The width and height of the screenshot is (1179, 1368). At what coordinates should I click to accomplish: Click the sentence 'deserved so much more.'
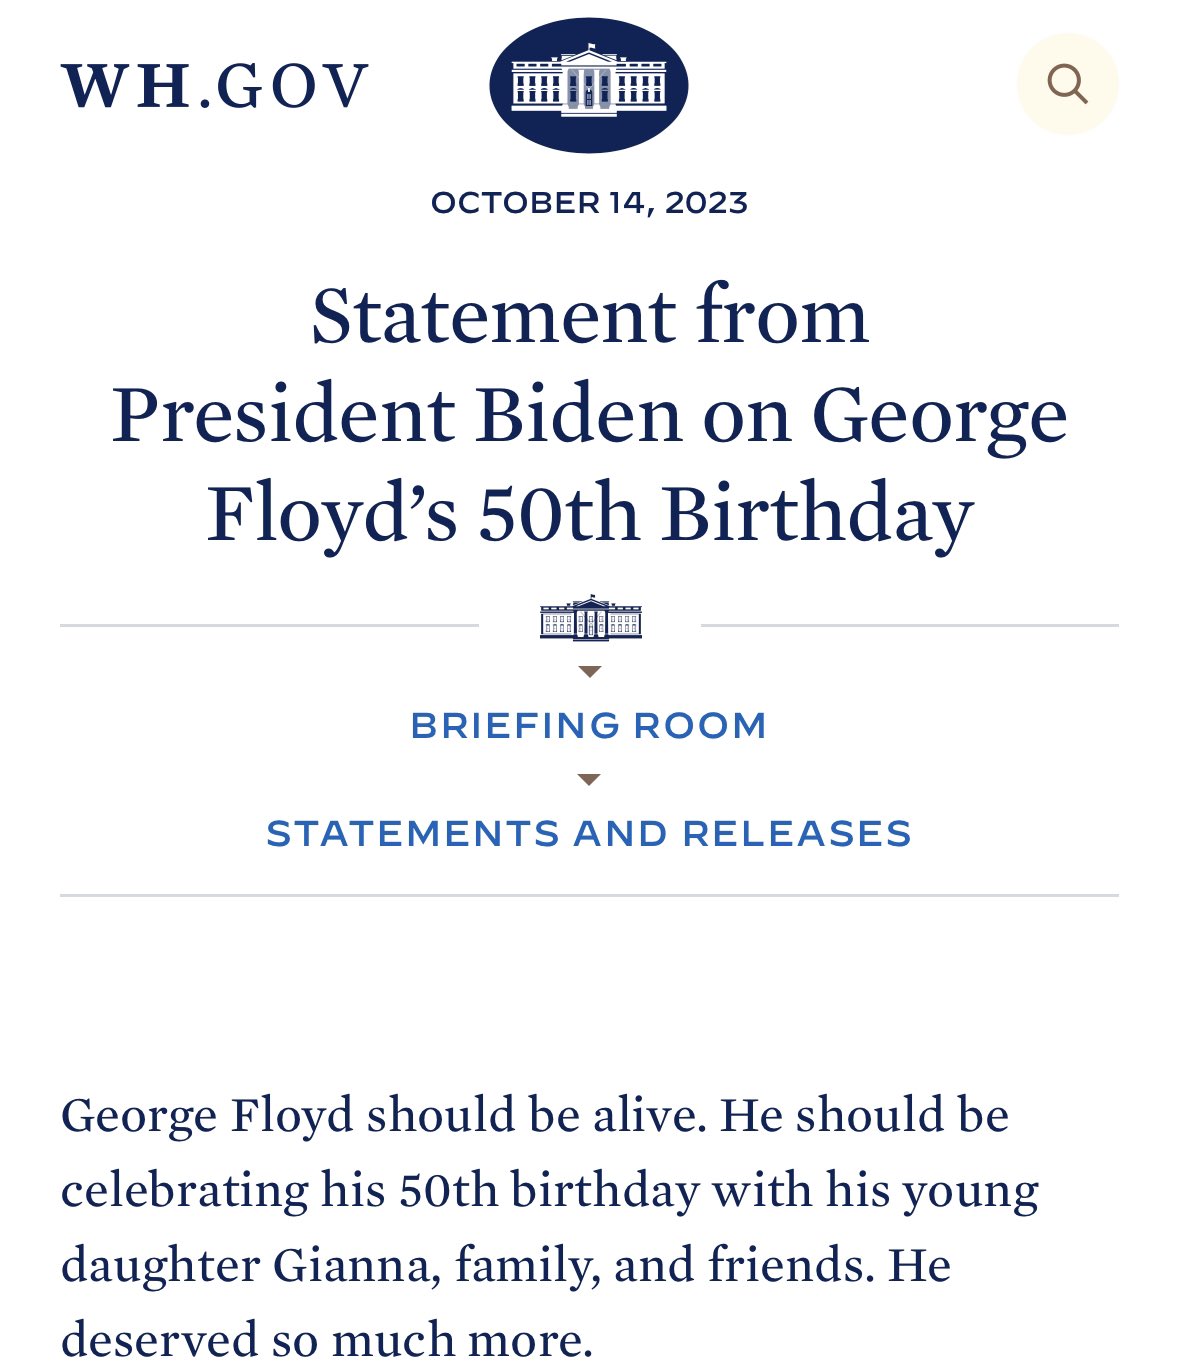(x=327, y=1341)
